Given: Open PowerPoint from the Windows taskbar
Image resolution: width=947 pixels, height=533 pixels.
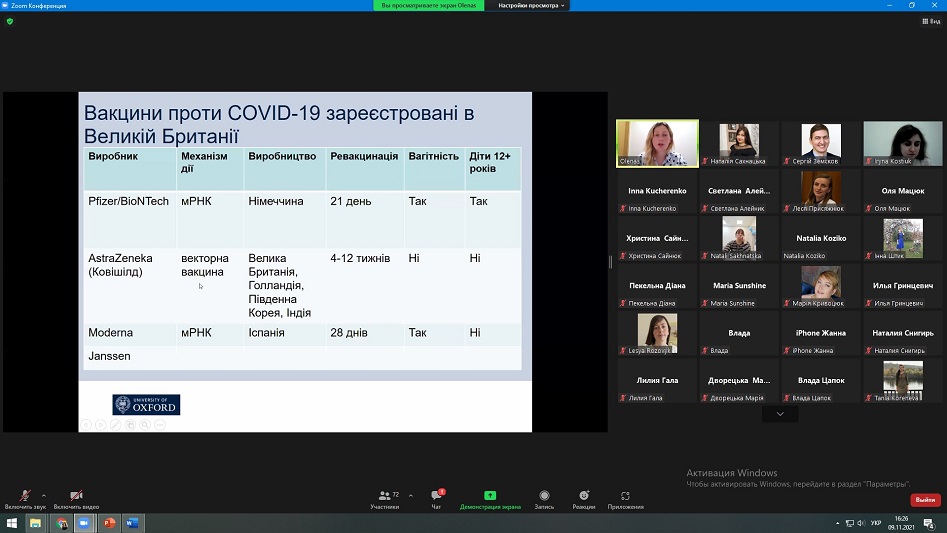Looking at the screenshot, I should [x=109, y=523].
